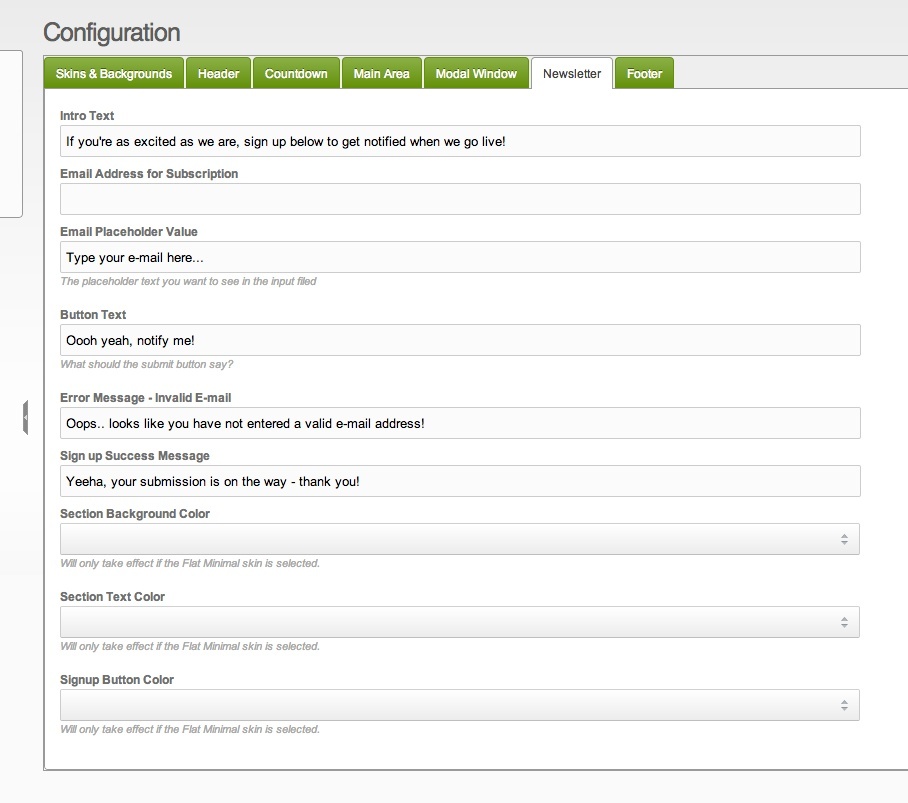Viewport: 908px width, 803px height.
Task: Expand the Signup Button Color dropdown
Action: [x=460, y=705]
